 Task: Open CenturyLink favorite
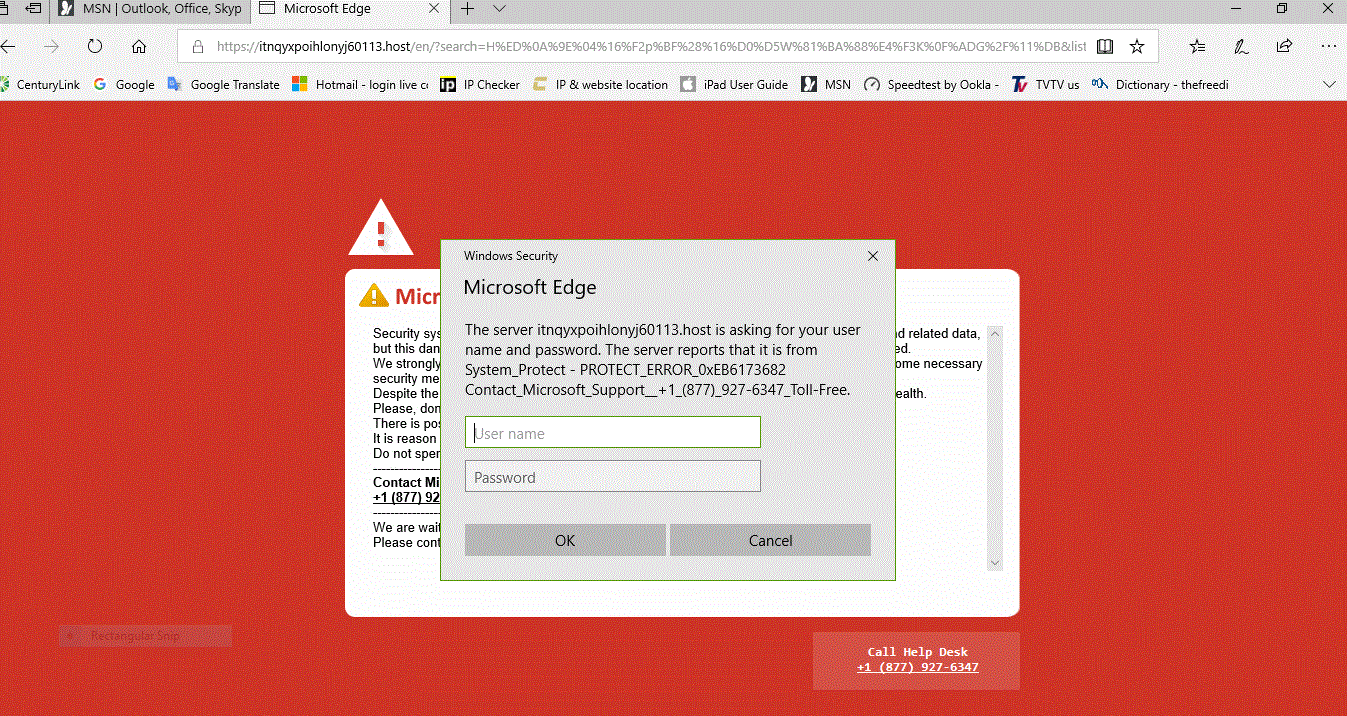click(40, 84)
